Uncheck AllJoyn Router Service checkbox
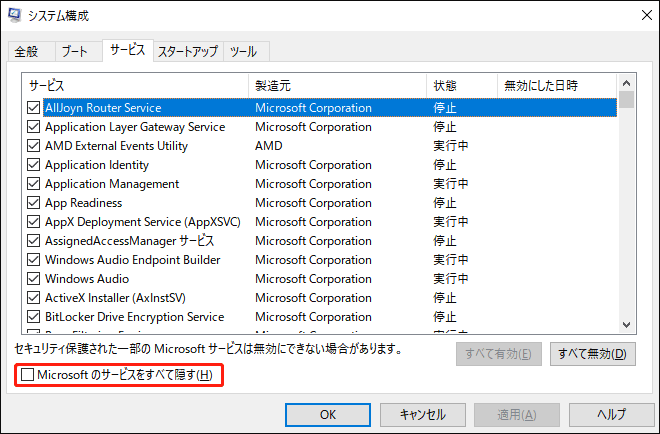 click(x=34, y=108)
